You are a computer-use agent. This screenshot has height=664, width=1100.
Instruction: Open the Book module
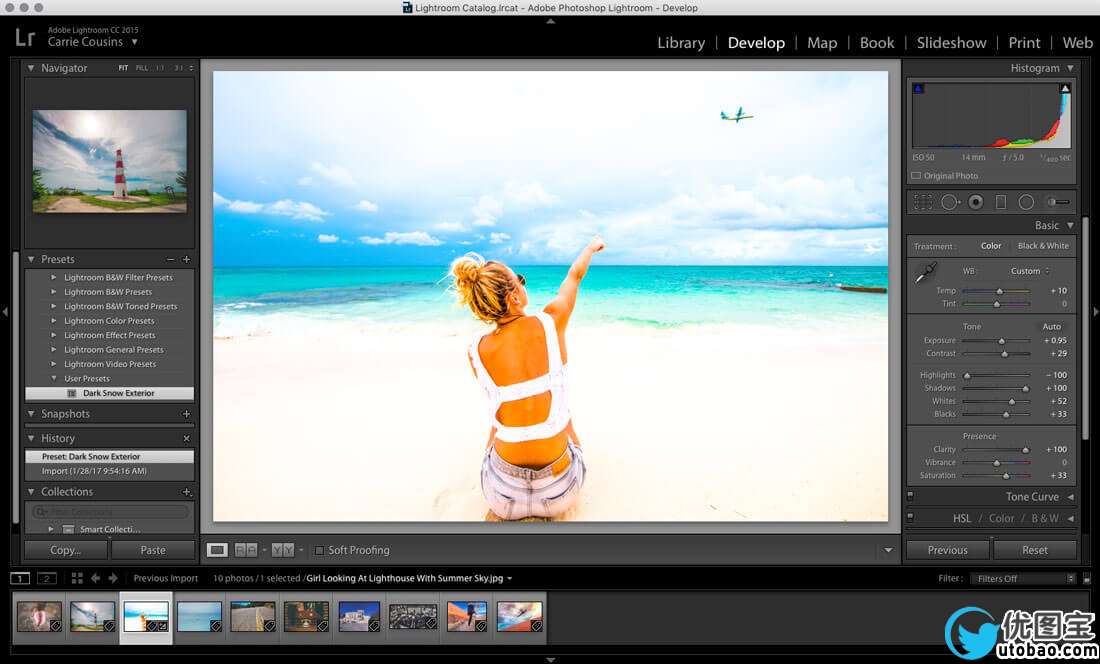(x=877, y=43)
